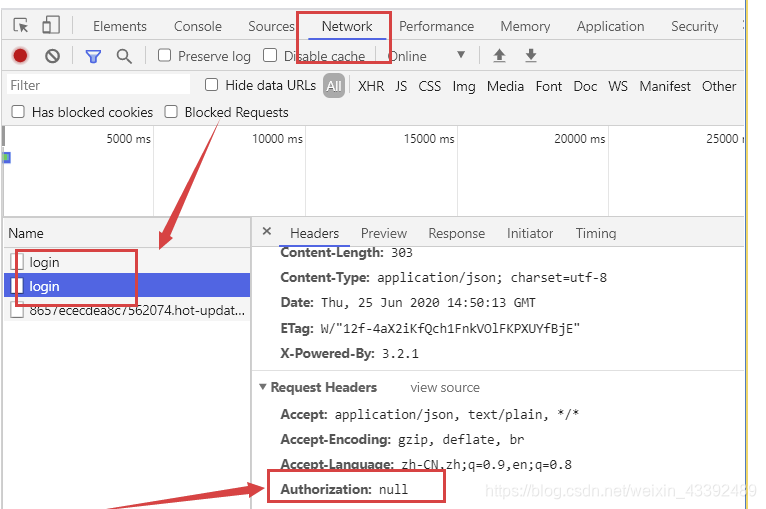Image resolution: width=766 pixels, height=509 pixels.
Task: Click the 15000 ms timeline marker
Action: click(429, 139)
